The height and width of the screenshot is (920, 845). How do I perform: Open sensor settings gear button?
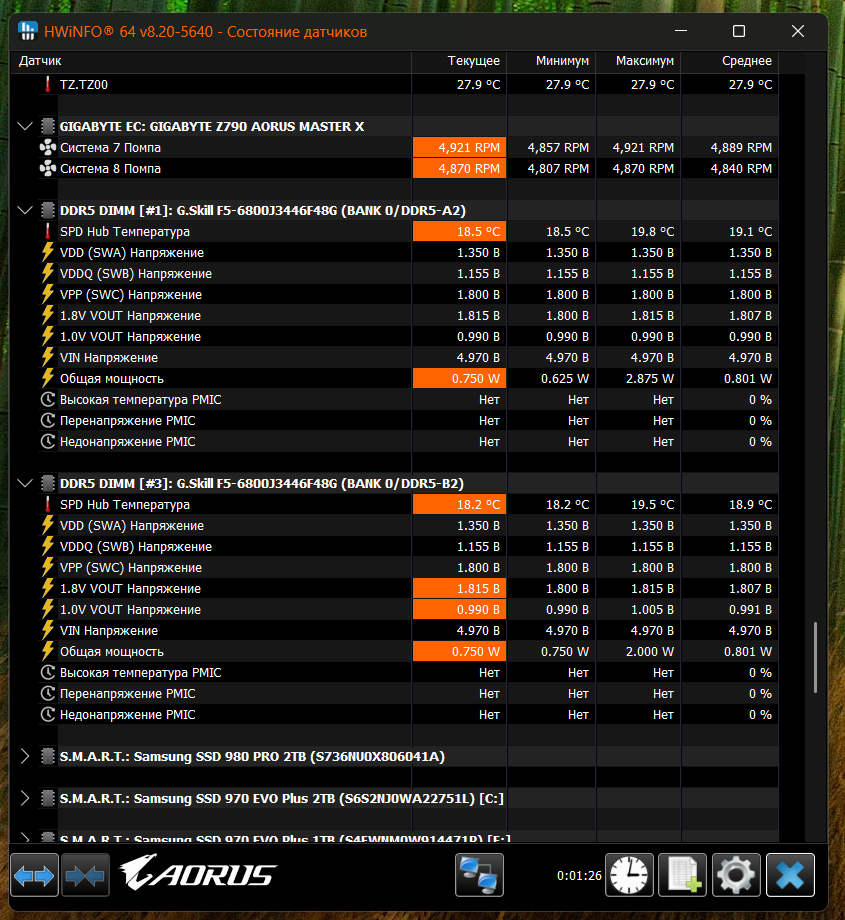[736, 875]
